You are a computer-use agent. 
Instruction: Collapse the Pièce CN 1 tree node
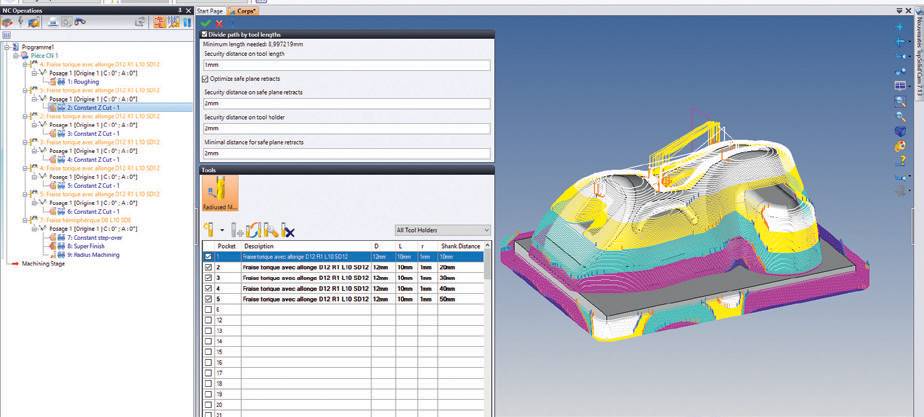13,56
